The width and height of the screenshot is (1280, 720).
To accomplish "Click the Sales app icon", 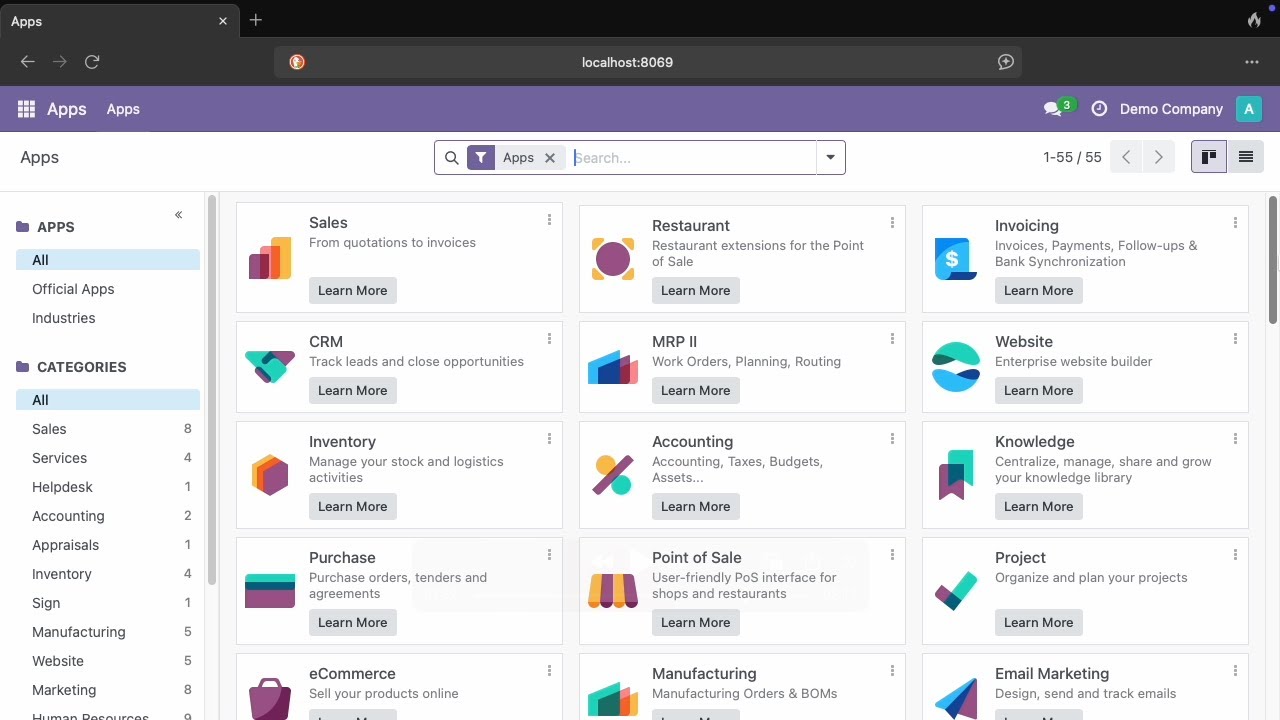I will (270, 258).
